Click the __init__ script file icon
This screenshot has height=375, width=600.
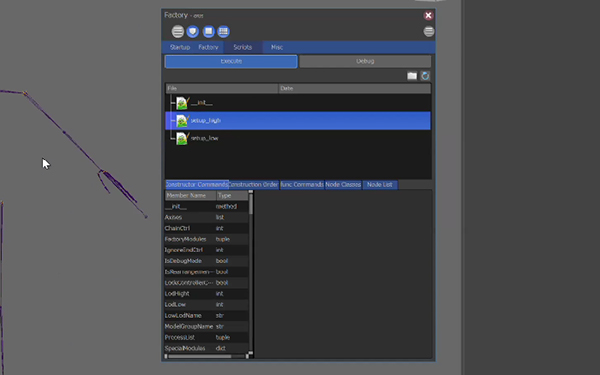click(182, 103)
